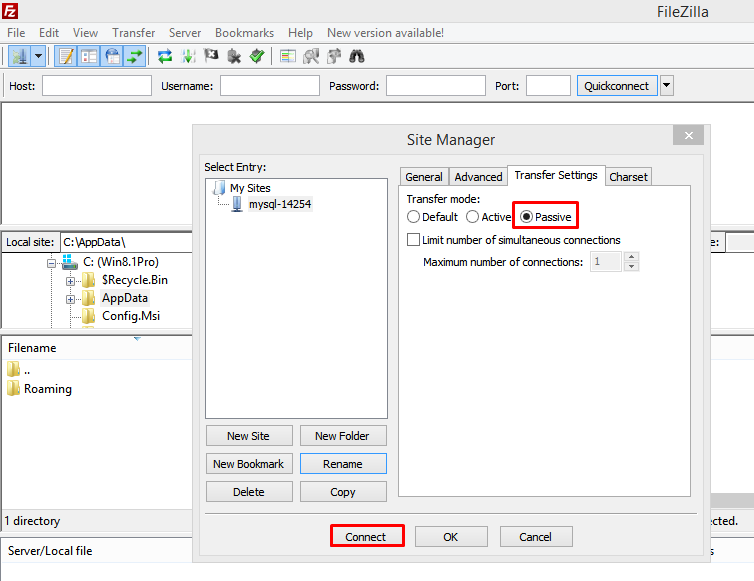Select mysql-14254 site entry
Screen dimensions: 754x581
pos(279,204)
